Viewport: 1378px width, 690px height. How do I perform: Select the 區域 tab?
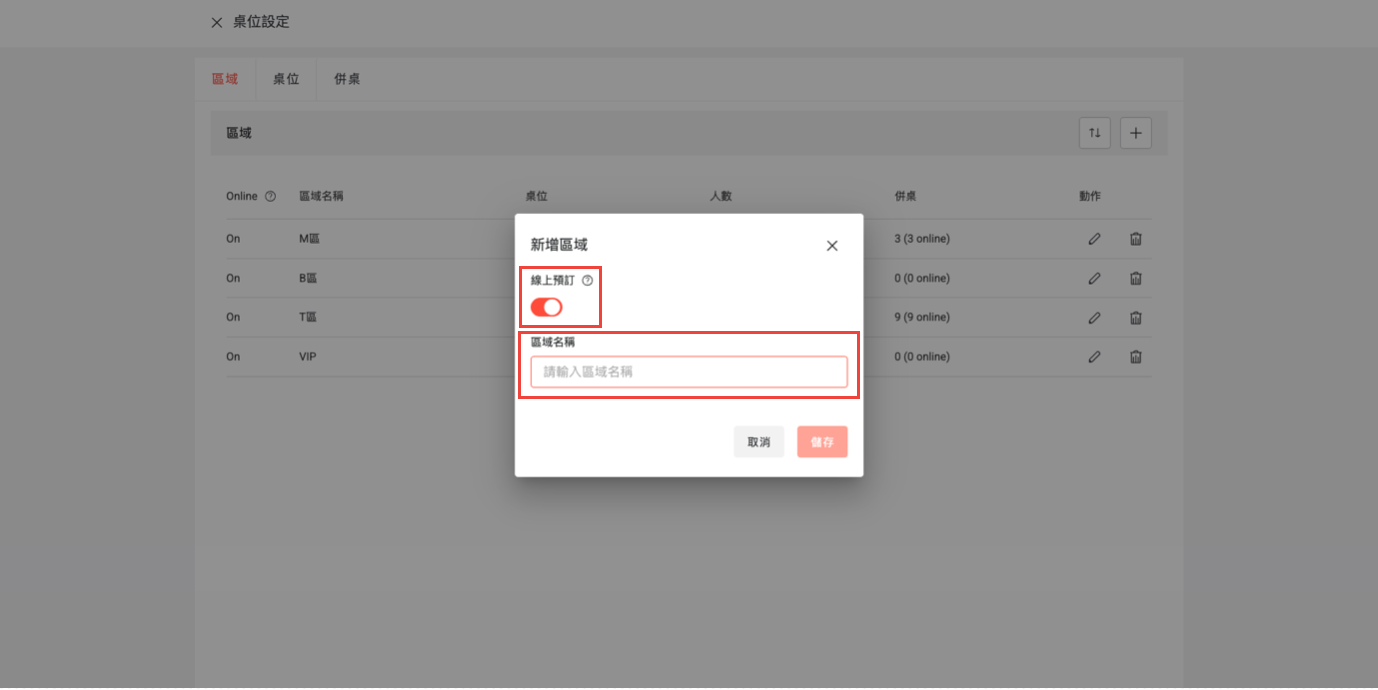click(x=225, y=79)
